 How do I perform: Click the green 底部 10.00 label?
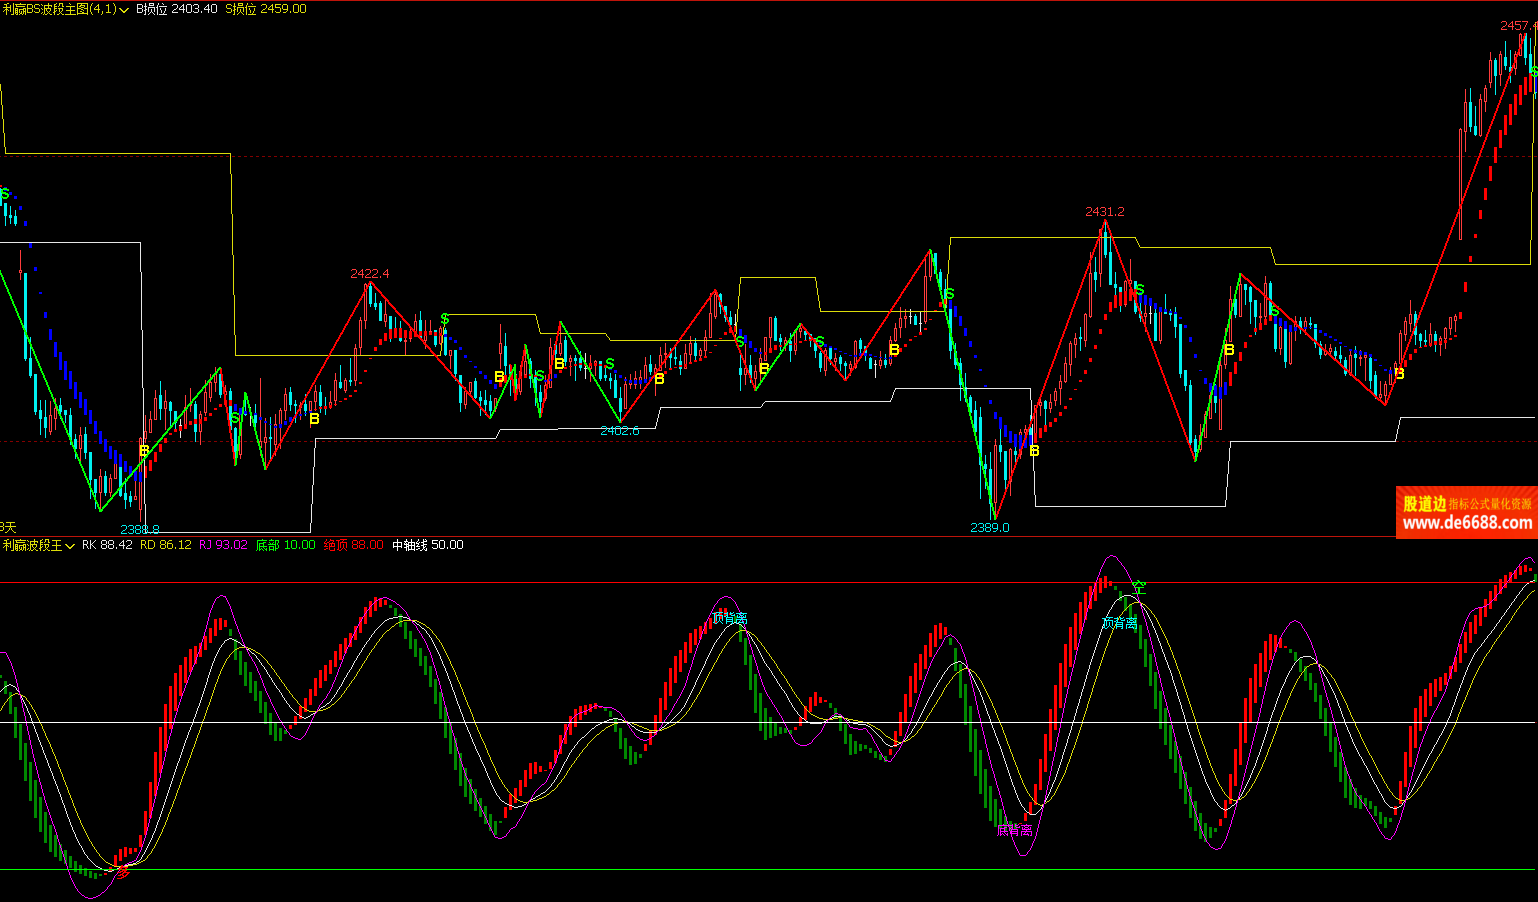[x=285, y=545]
